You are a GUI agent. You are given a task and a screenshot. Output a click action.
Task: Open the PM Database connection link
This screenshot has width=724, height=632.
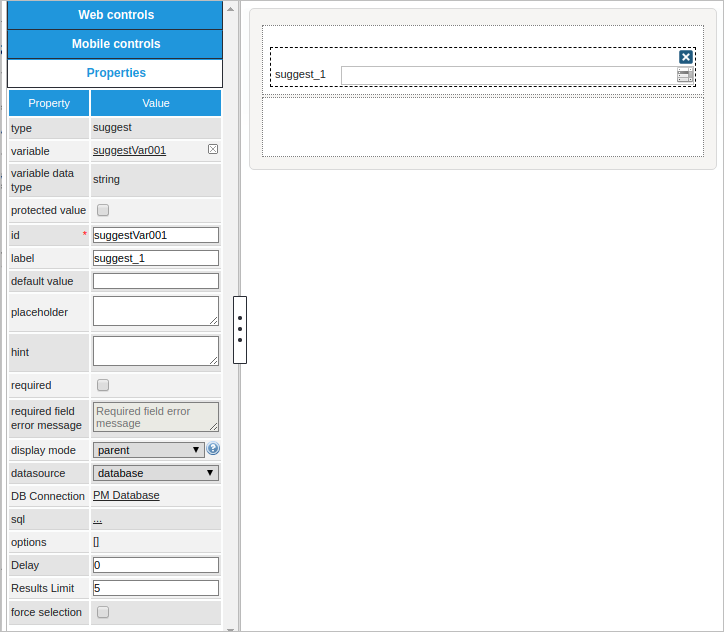click(x=126, y=495)
